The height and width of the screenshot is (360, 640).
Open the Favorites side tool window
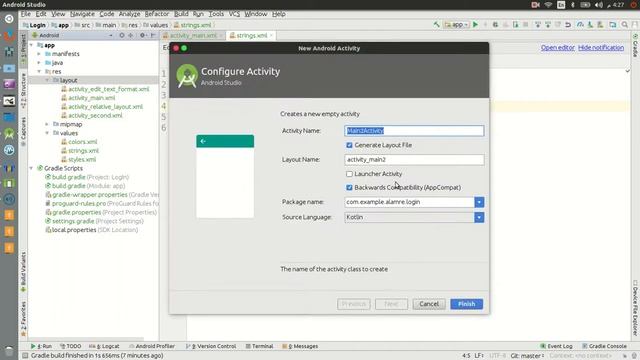(23, 319)
